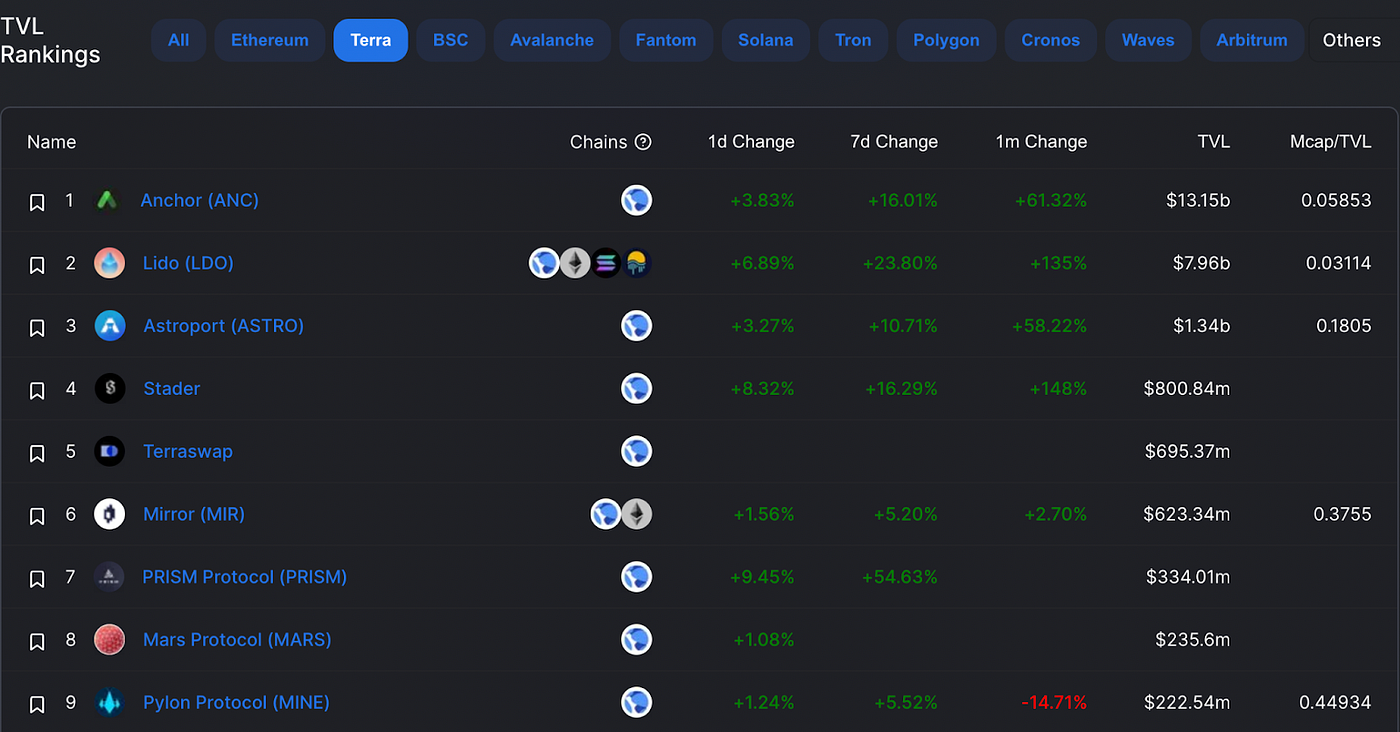Open the Lido (LDO) protocol link
1400x732 pixels.
coord(188,263)
